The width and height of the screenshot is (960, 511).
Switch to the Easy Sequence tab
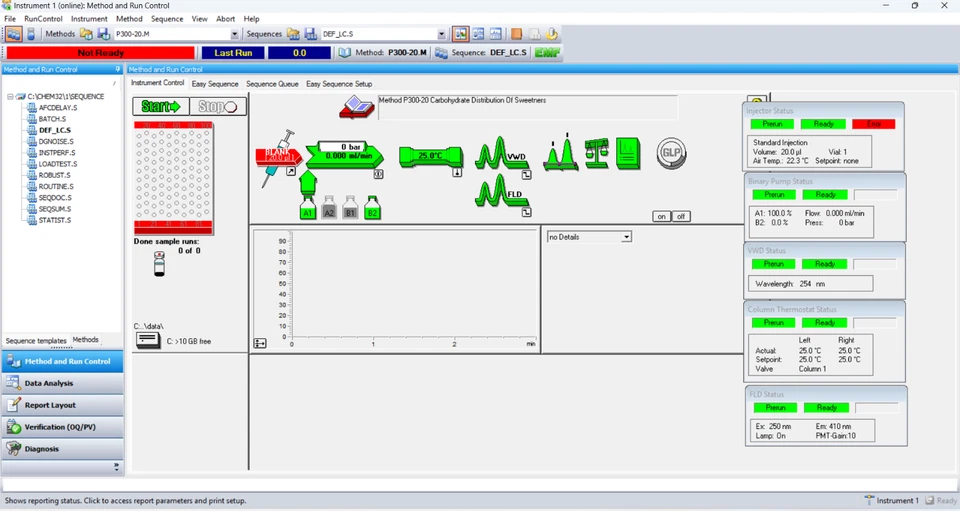pos(215,84)
